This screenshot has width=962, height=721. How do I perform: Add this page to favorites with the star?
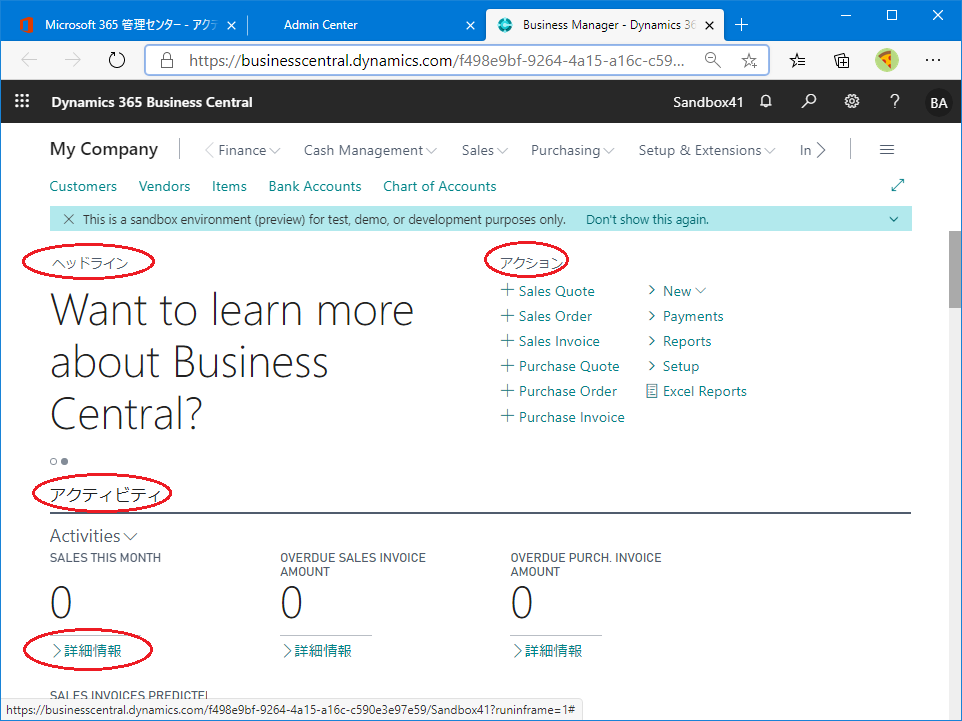tap(749, 60)
